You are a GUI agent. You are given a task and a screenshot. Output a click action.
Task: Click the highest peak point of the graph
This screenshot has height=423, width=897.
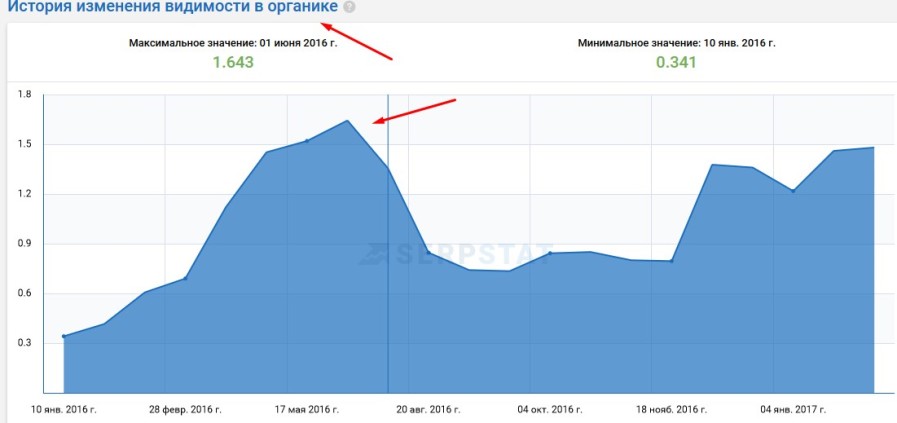(347, 121)
